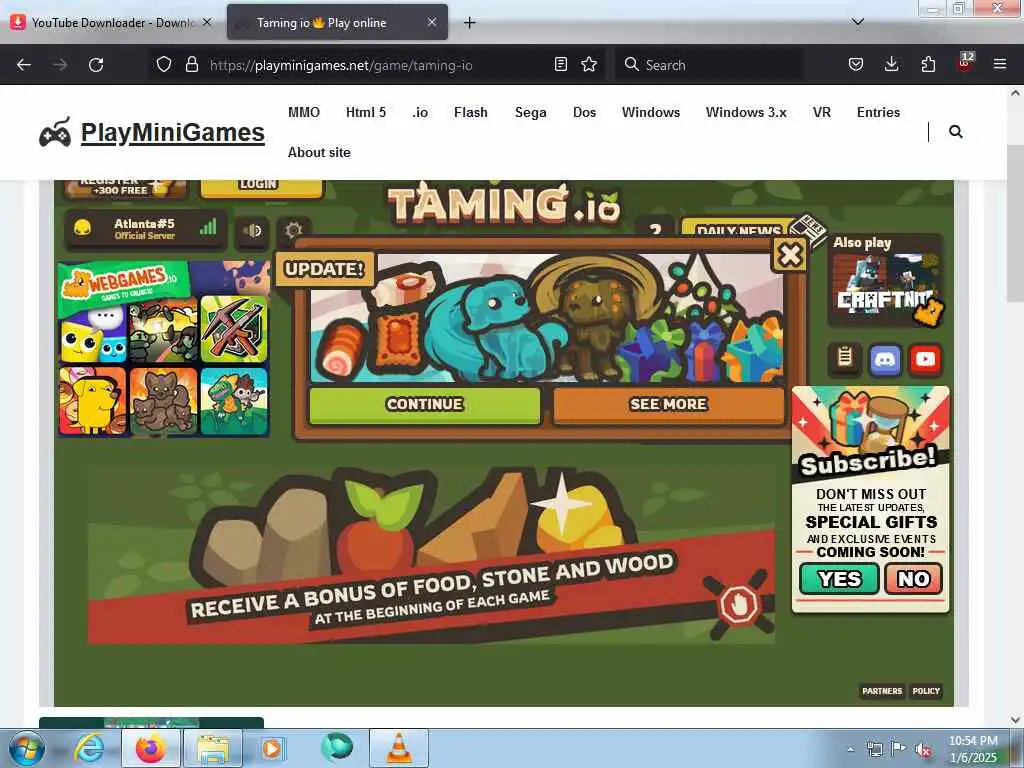This screenshot has height=768, width=1024.
Task: Open the Daily News newspaper button
Action: tap(751, 229)
